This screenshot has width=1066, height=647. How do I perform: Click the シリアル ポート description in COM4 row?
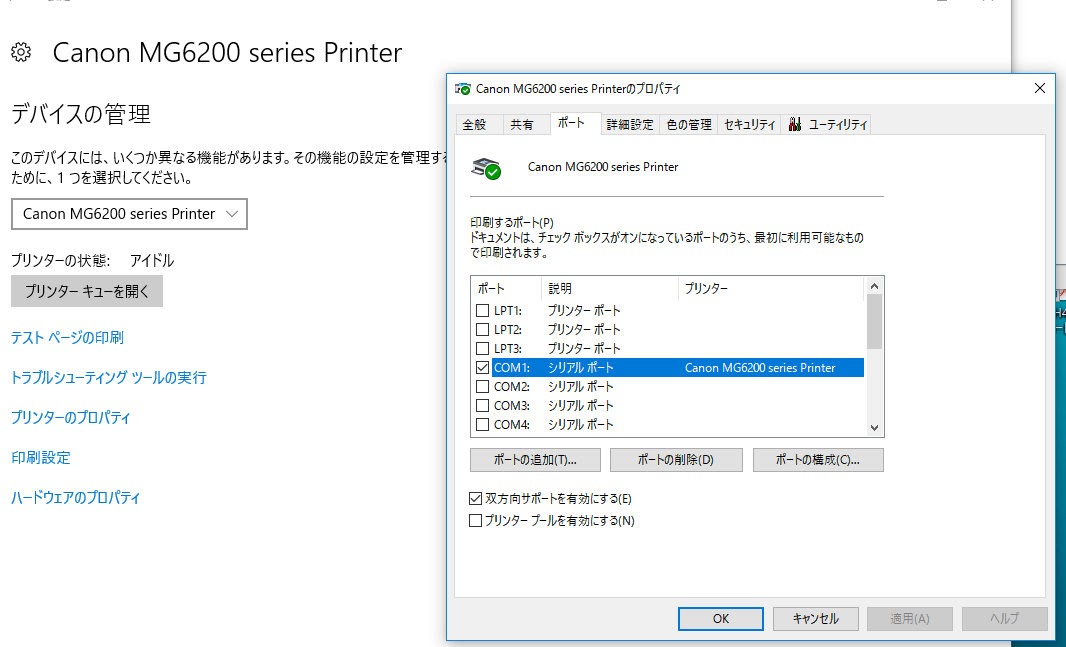(x=581, y=425)
